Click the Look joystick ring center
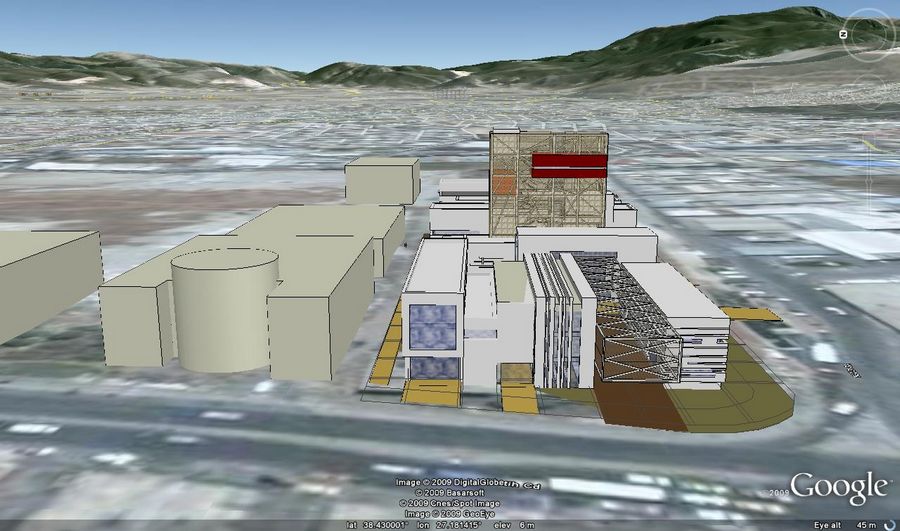Viewport: 900px width, 531px height. (x=866, y=36)
